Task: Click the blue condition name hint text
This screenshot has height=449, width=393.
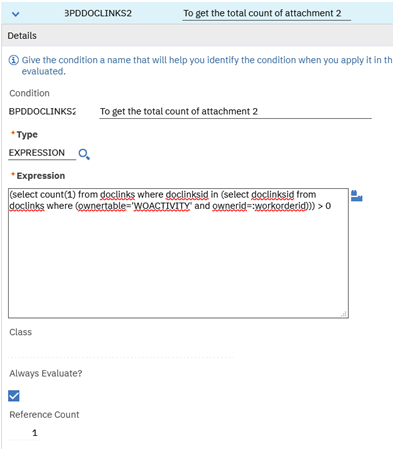Action: (207, 65)
